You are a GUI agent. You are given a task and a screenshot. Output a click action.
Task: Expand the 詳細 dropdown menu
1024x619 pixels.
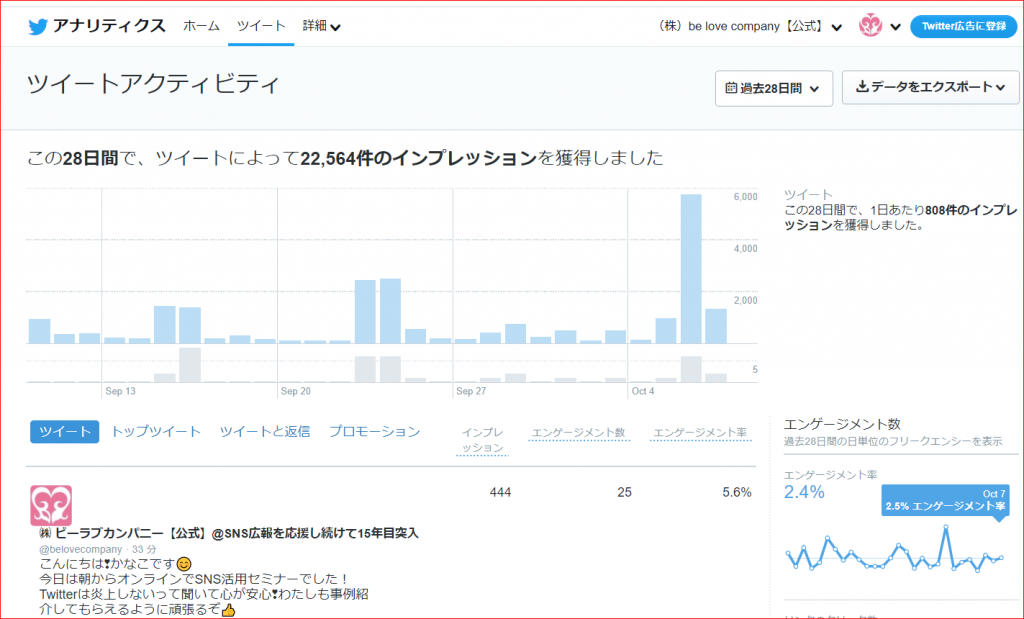(x=321, y=26)
